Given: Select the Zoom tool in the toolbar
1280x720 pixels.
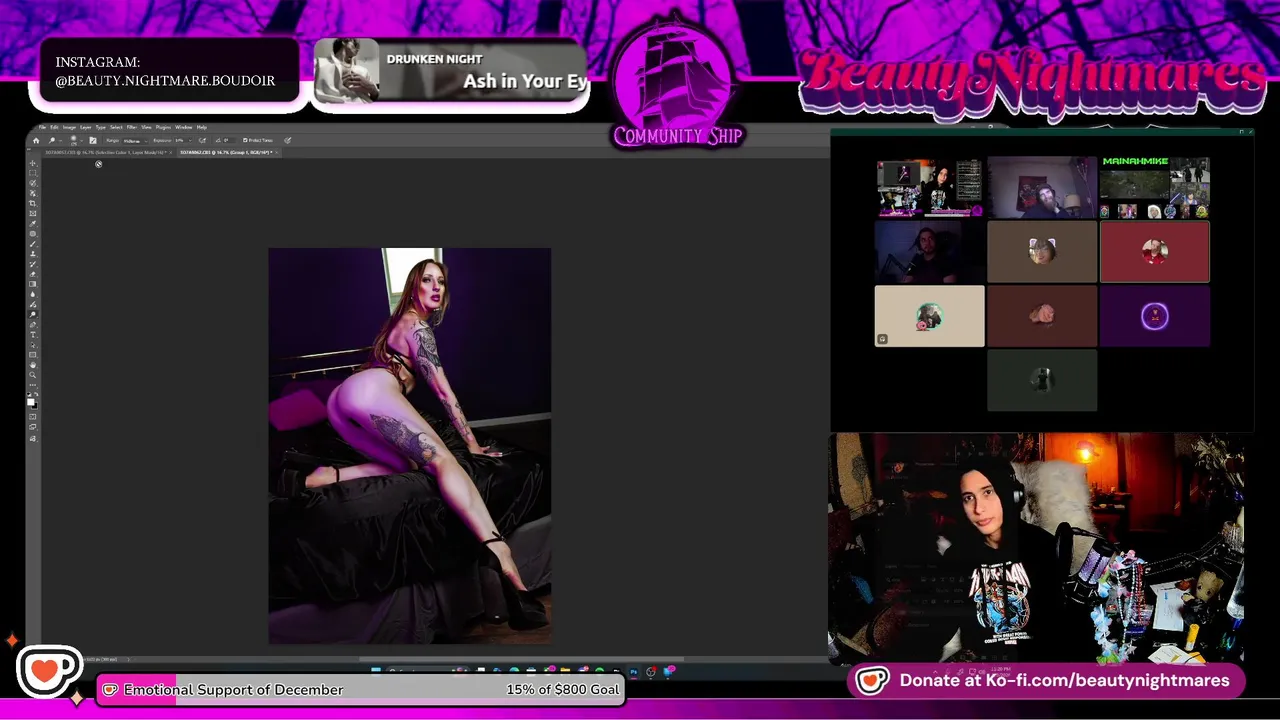Looking at the screenshot, I should [x=33, y=375].
